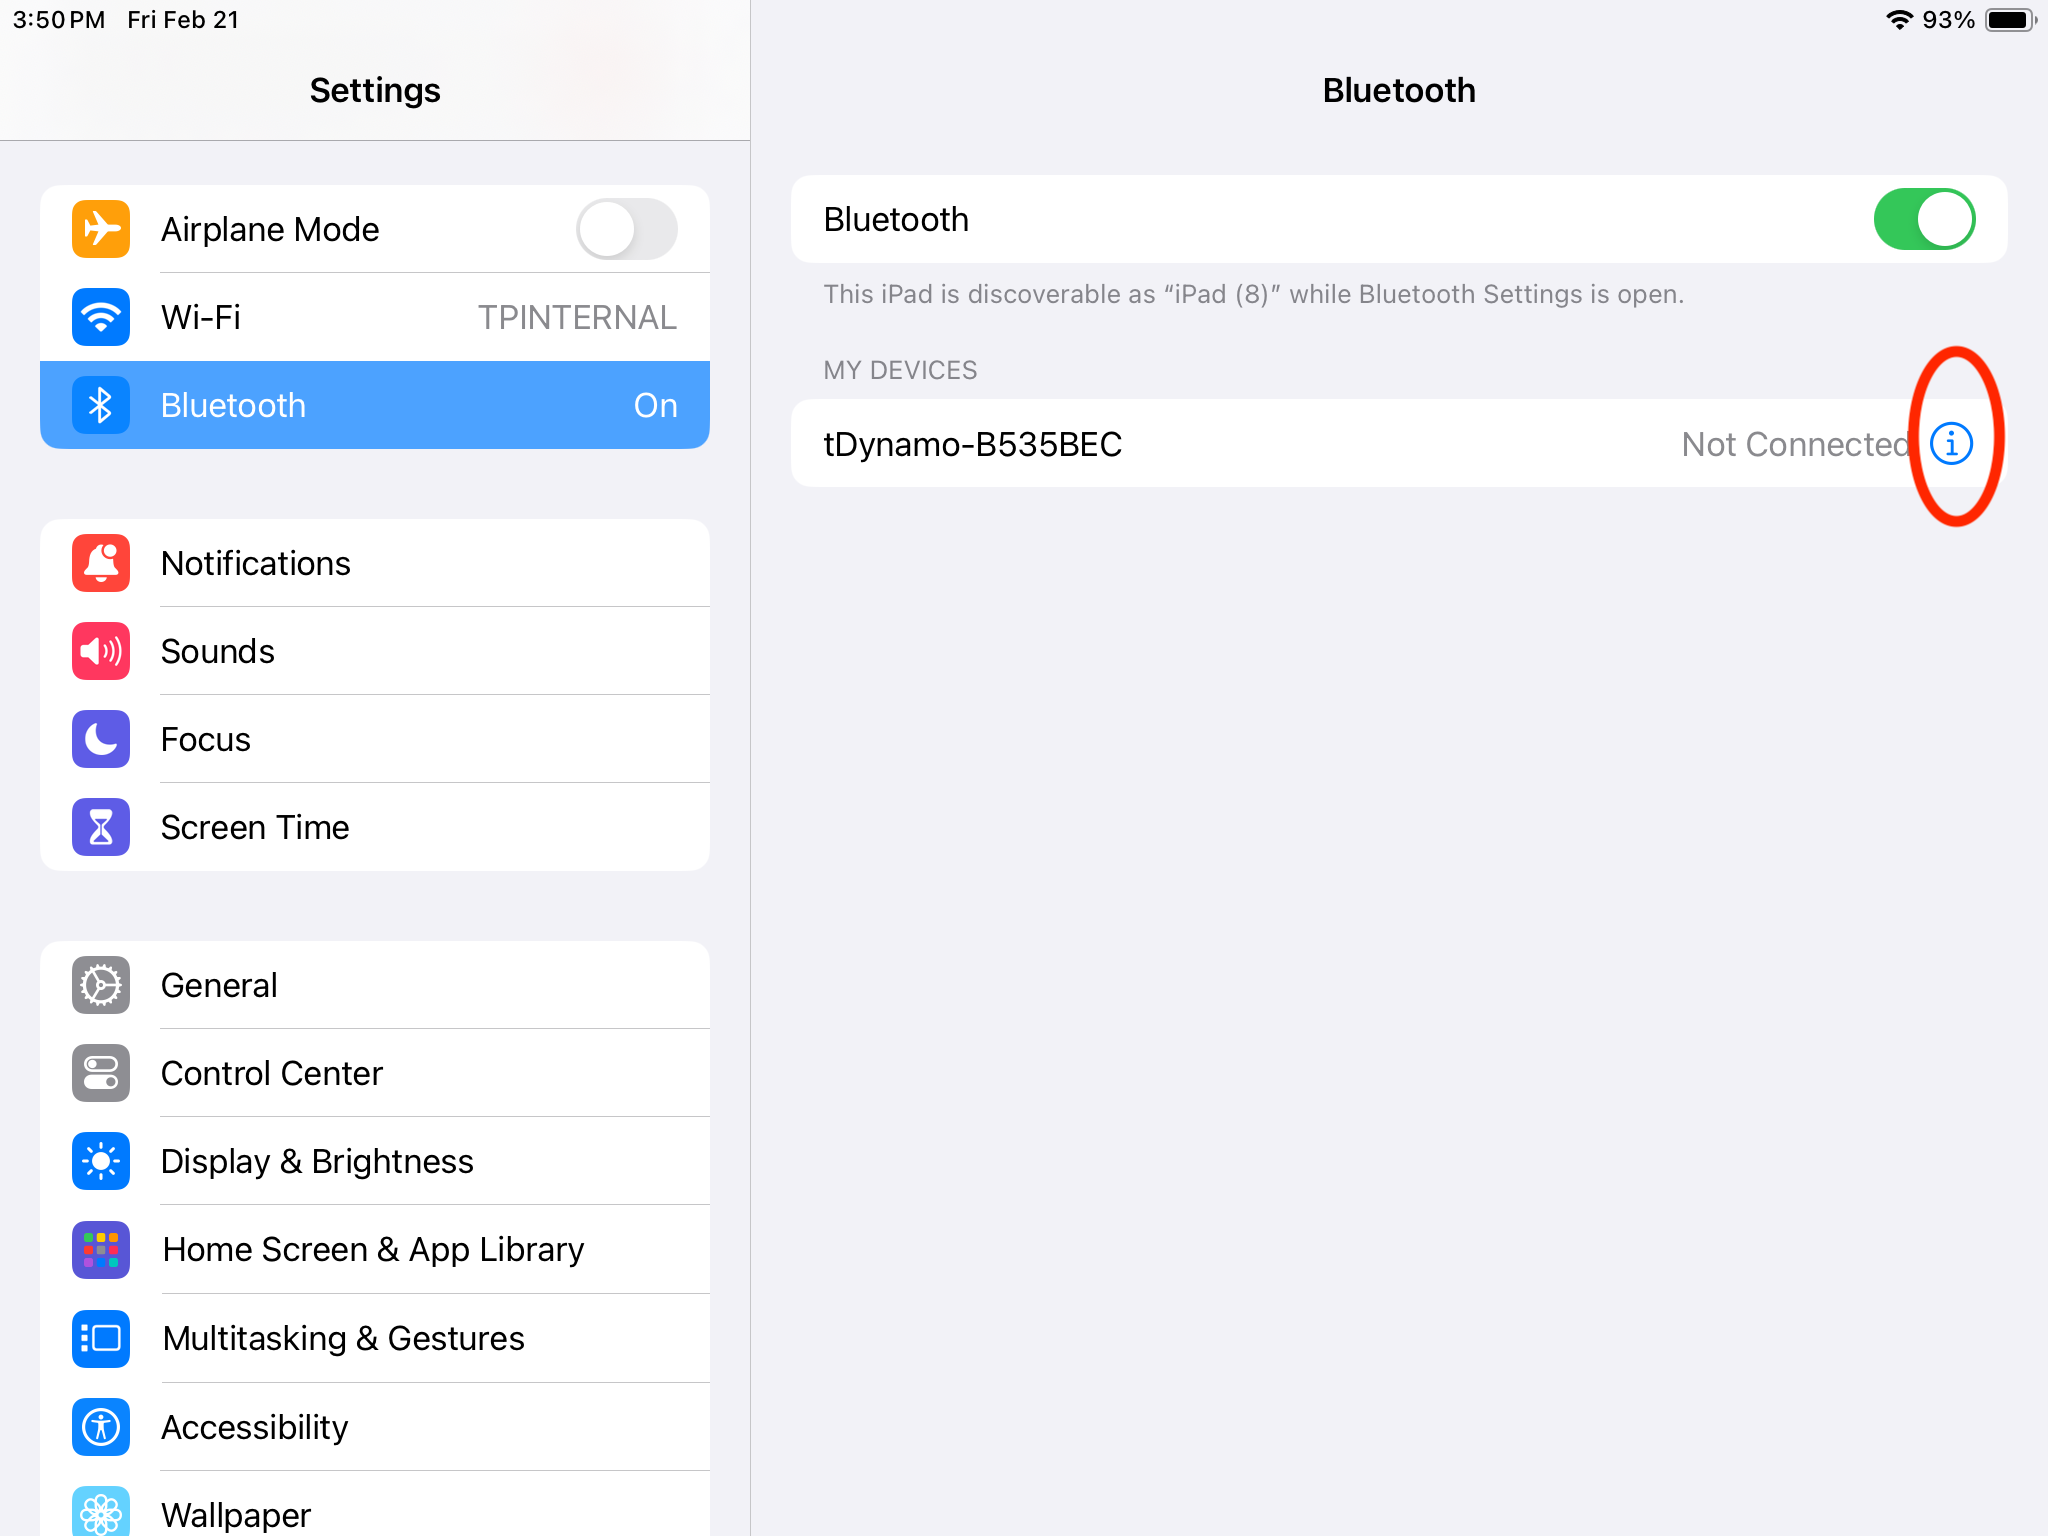Select the Focus moon icon
The width and height of the screenshot is (2048, 1536).
click(x=101, y=739)
